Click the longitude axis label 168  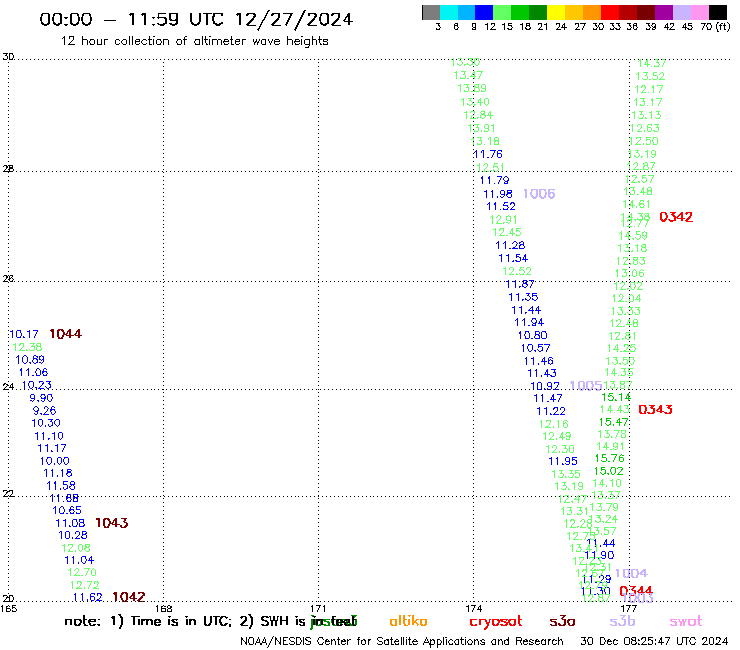pyautogui.click(x=163, y=608)
